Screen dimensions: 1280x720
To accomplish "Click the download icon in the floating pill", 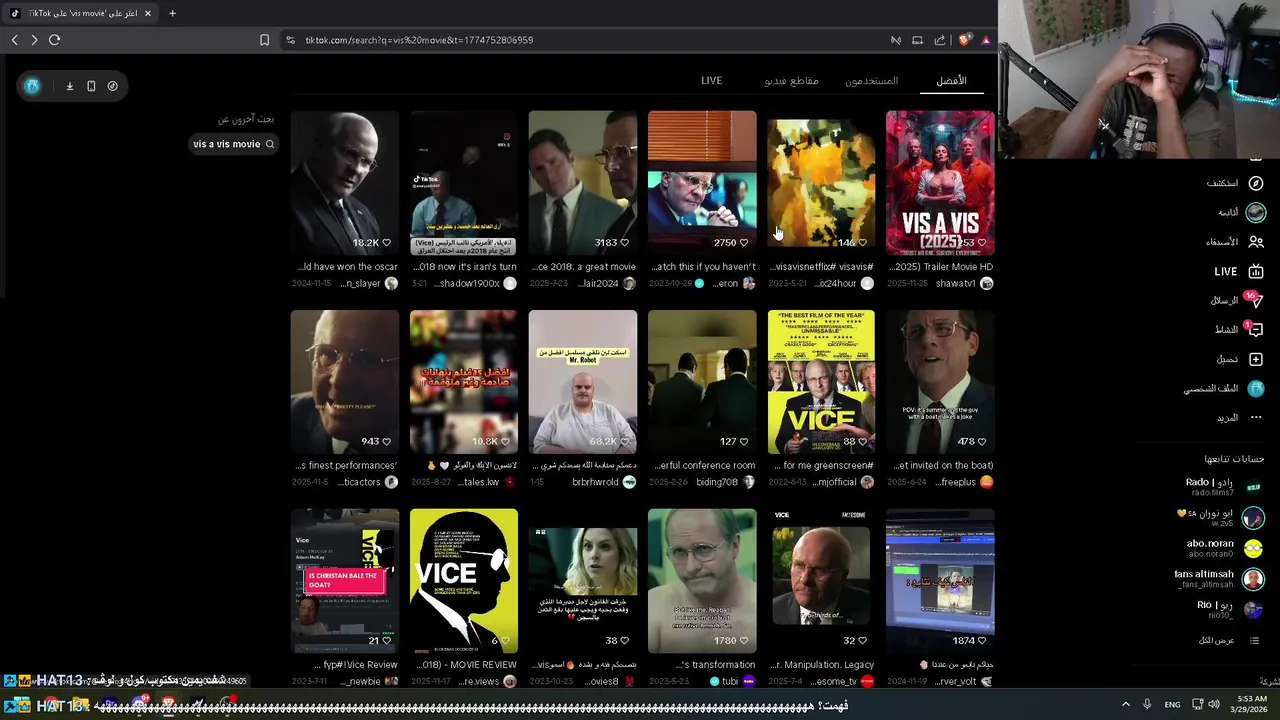I will (x=70, y=86).
